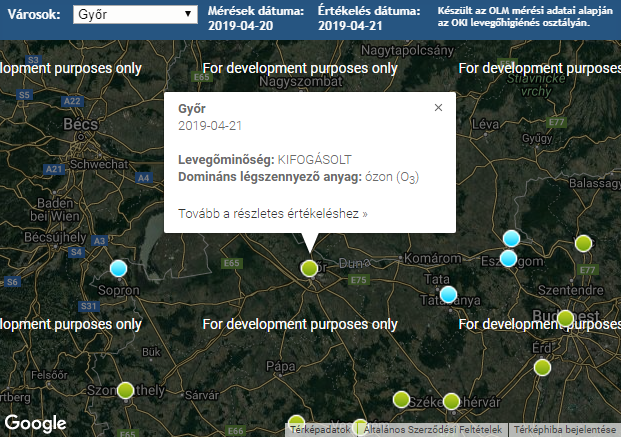Select green marker left of Székesfehérvár label

coord(401,399)
